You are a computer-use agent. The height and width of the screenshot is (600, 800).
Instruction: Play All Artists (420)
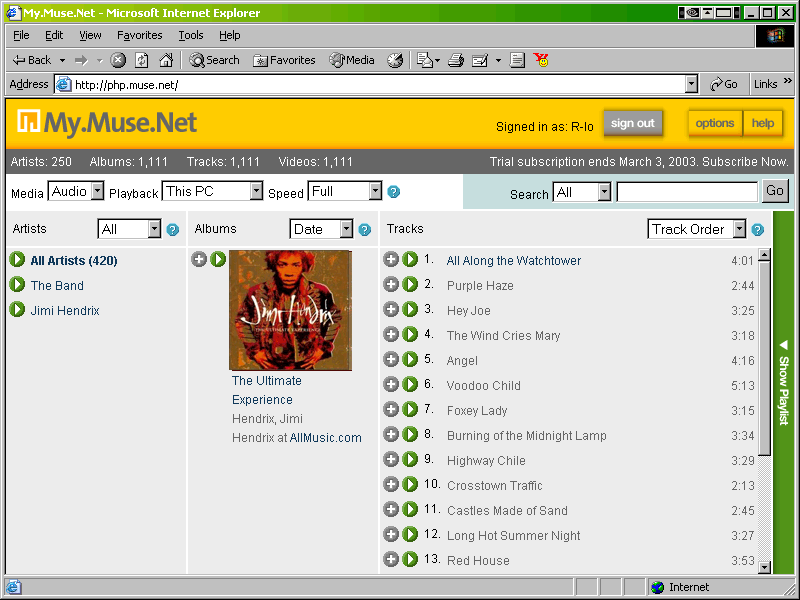tap(17, 259)
